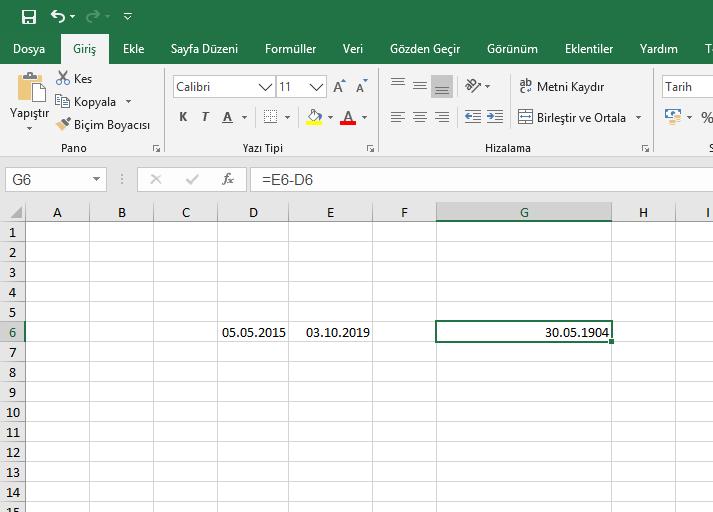
Task: Align cell content to middle
Action: point(420,85)
